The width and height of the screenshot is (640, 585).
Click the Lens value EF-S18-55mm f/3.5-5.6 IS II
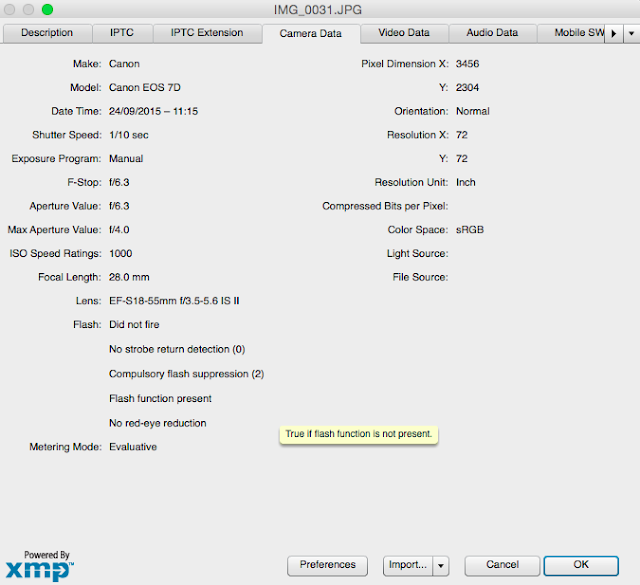coord(174,301)
